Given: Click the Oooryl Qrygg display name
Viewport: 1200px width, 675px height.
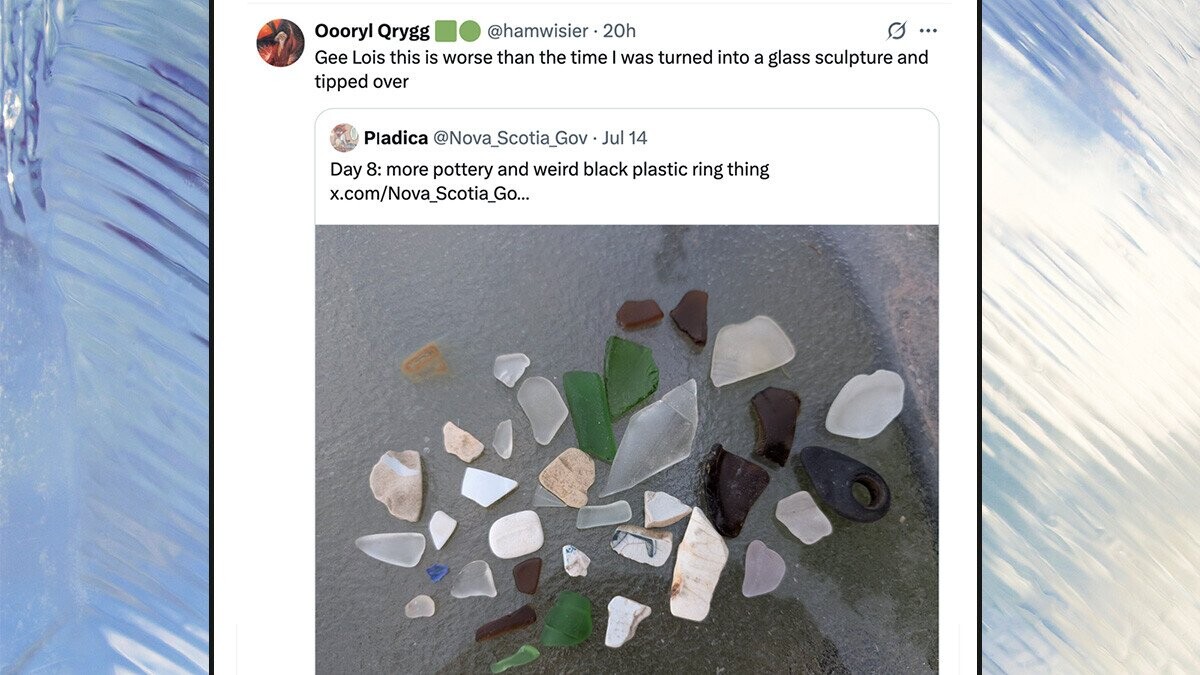Looking at the screenshot, I should click(372, 31).
